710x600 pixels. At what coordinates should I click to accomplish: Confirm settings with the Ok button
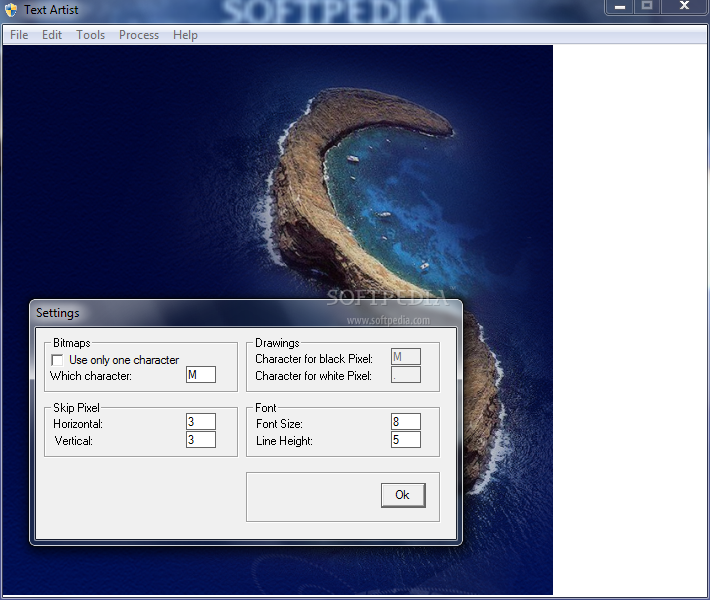point(403,495)
